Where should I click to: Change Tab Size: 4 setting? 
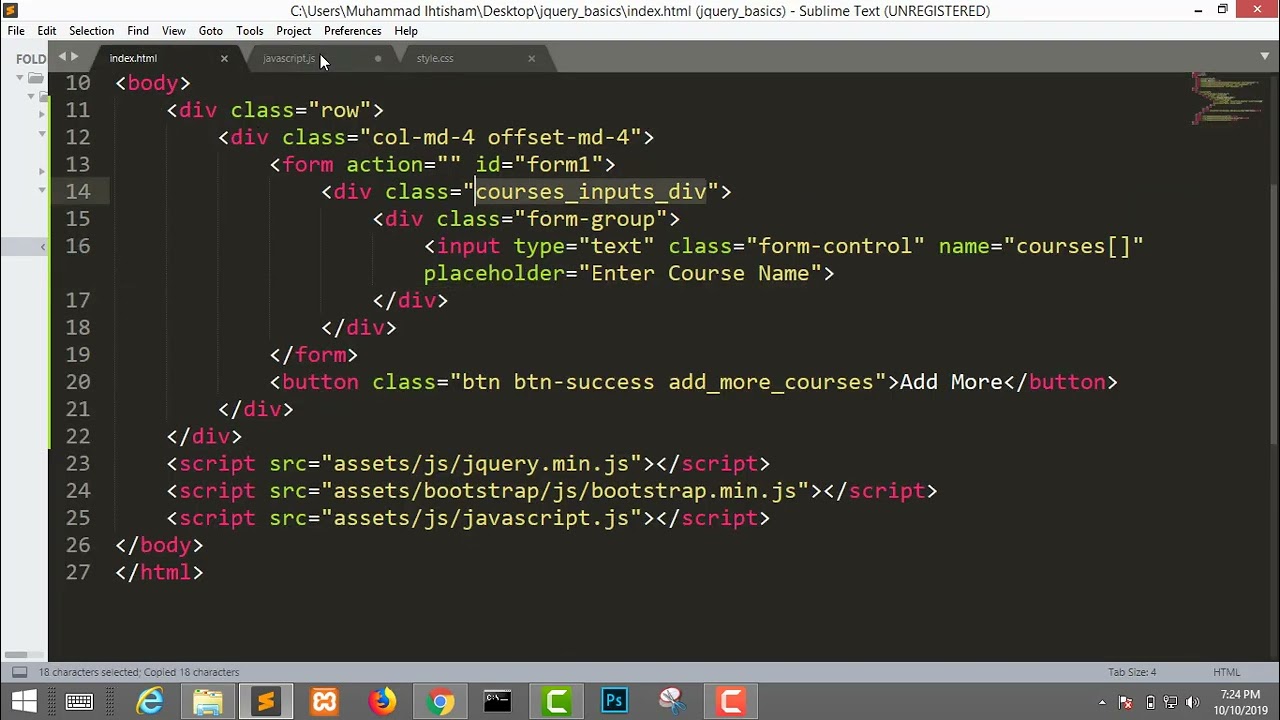click(1132, 672)
